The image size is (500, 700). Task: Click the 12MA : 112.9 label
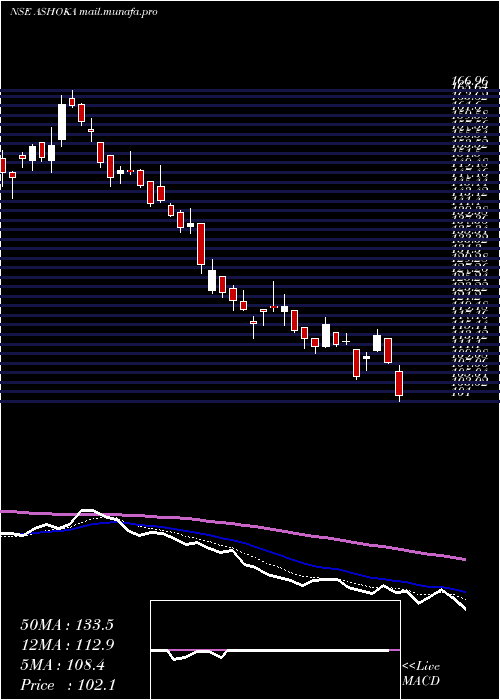click(x=67, y=645)
